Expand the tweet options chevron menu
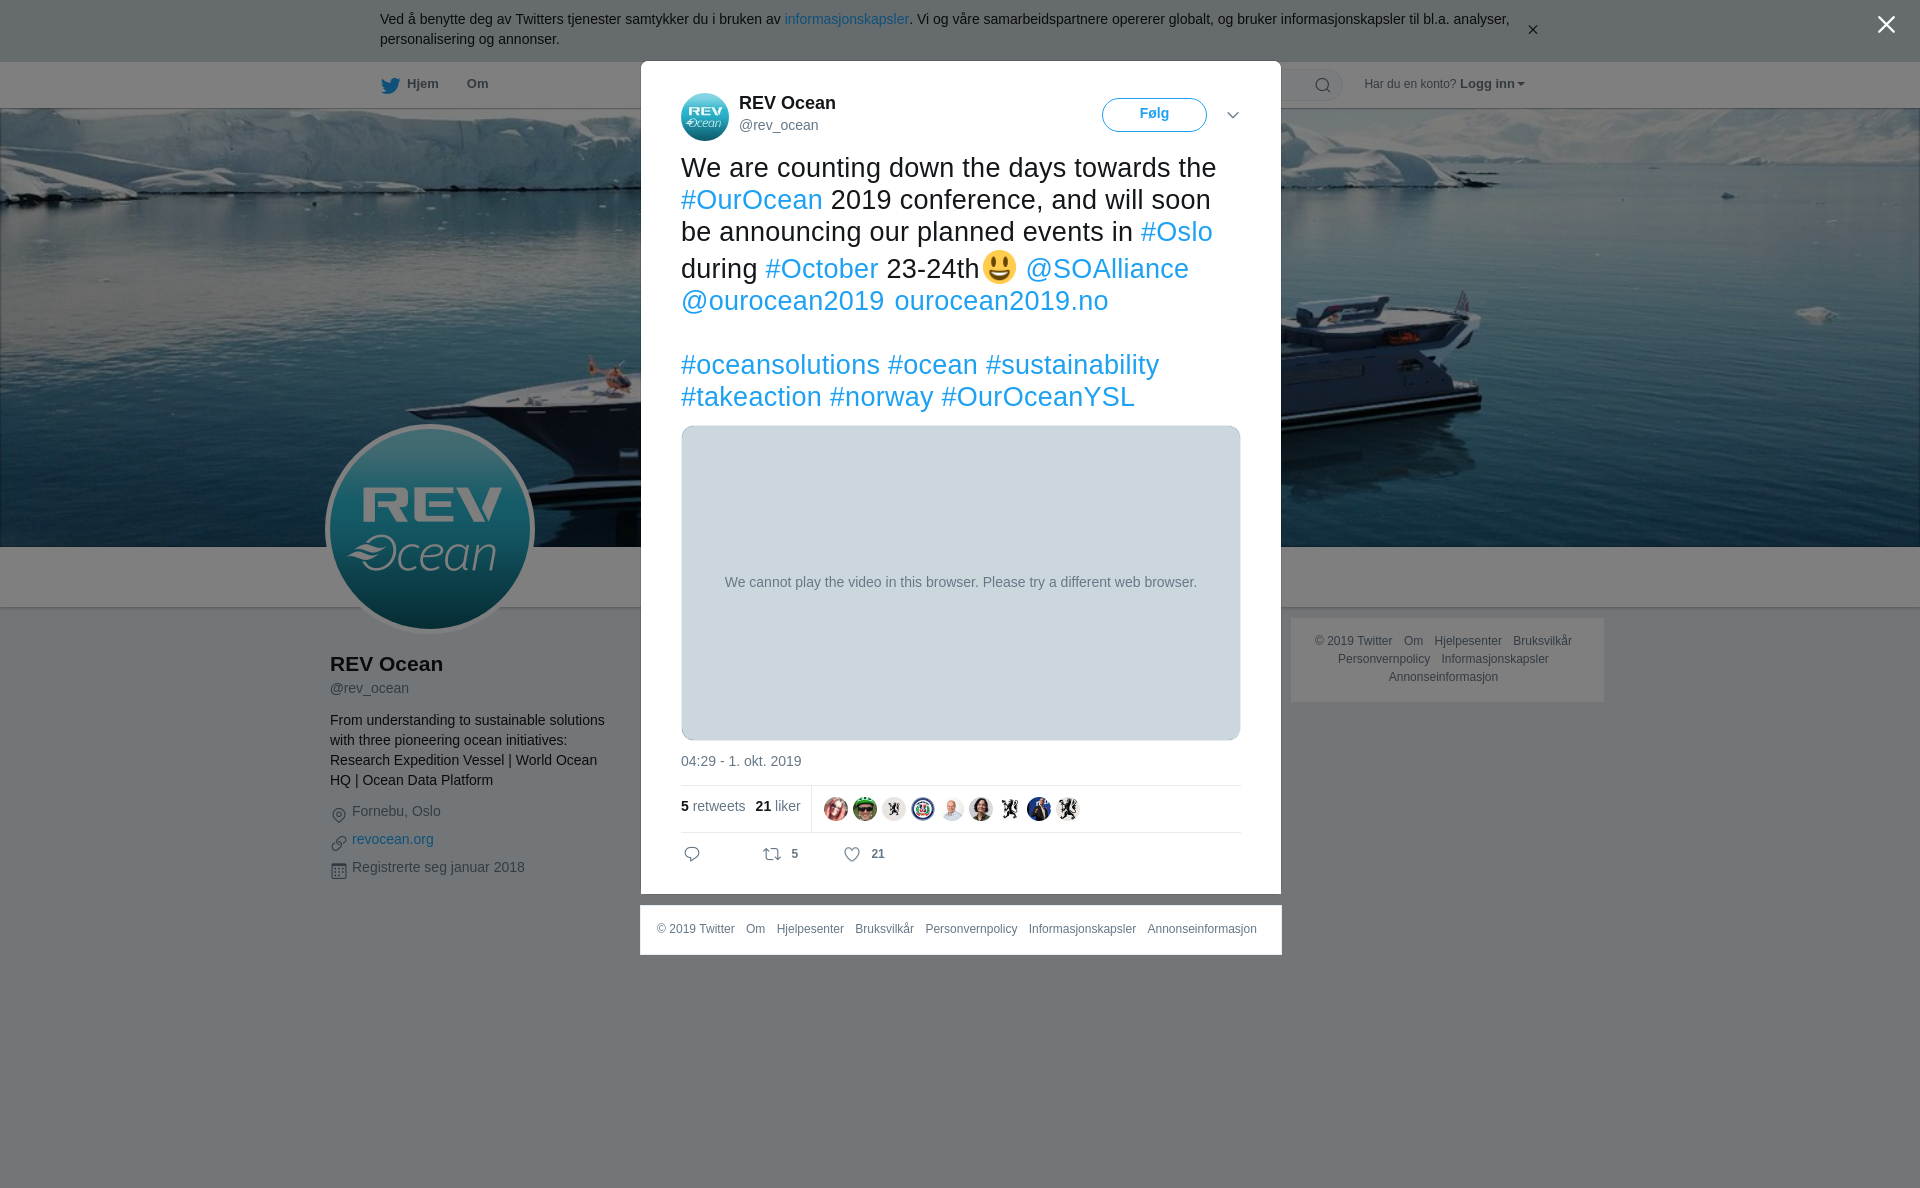 coord(1233,115)
